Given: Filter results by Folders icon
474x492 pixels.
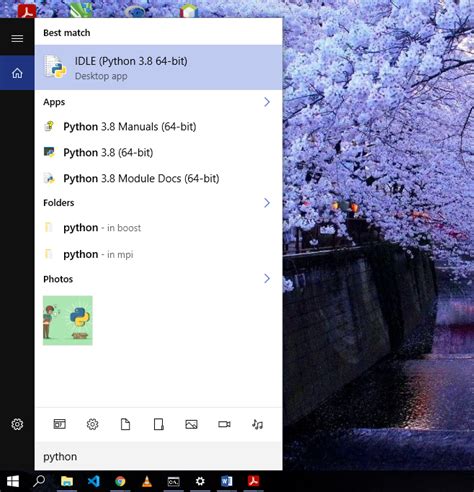Looking at the screenshot, I should pyautogui.click(x=159, y=424).
